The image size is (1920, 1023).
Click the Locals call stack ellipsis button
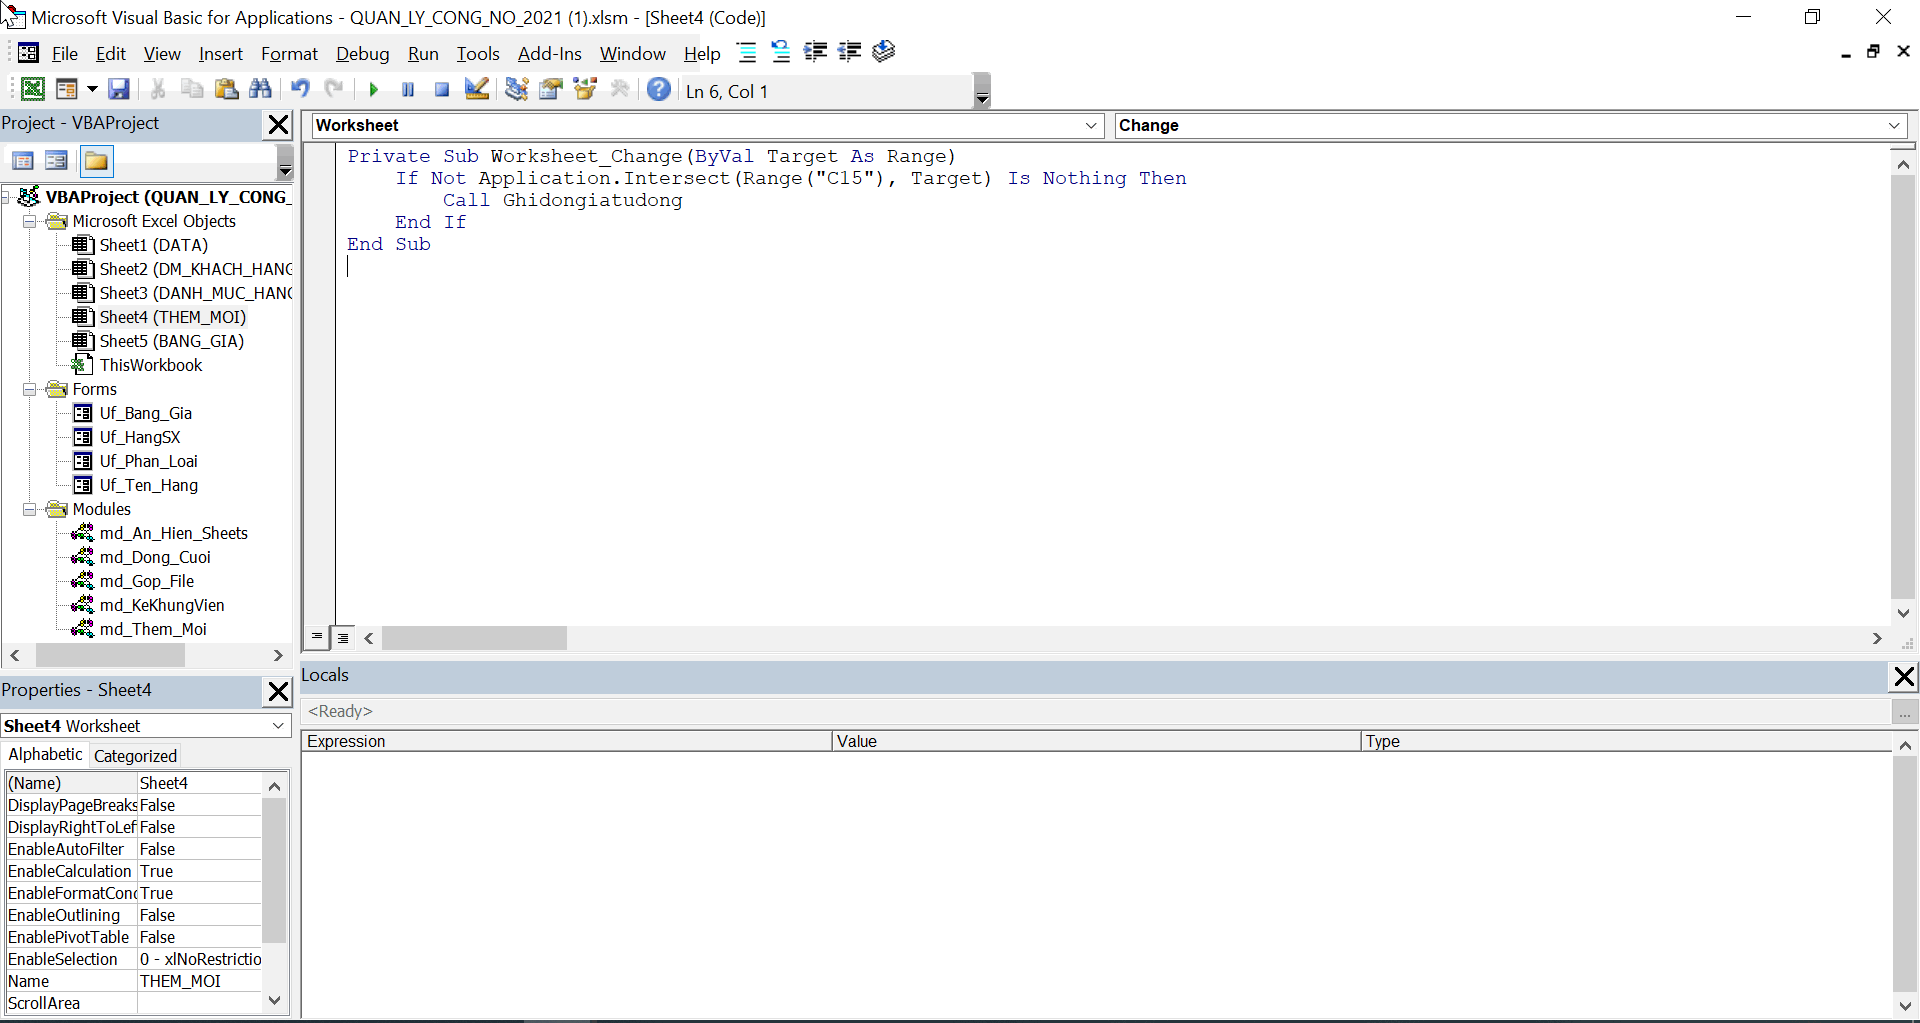1905,712
